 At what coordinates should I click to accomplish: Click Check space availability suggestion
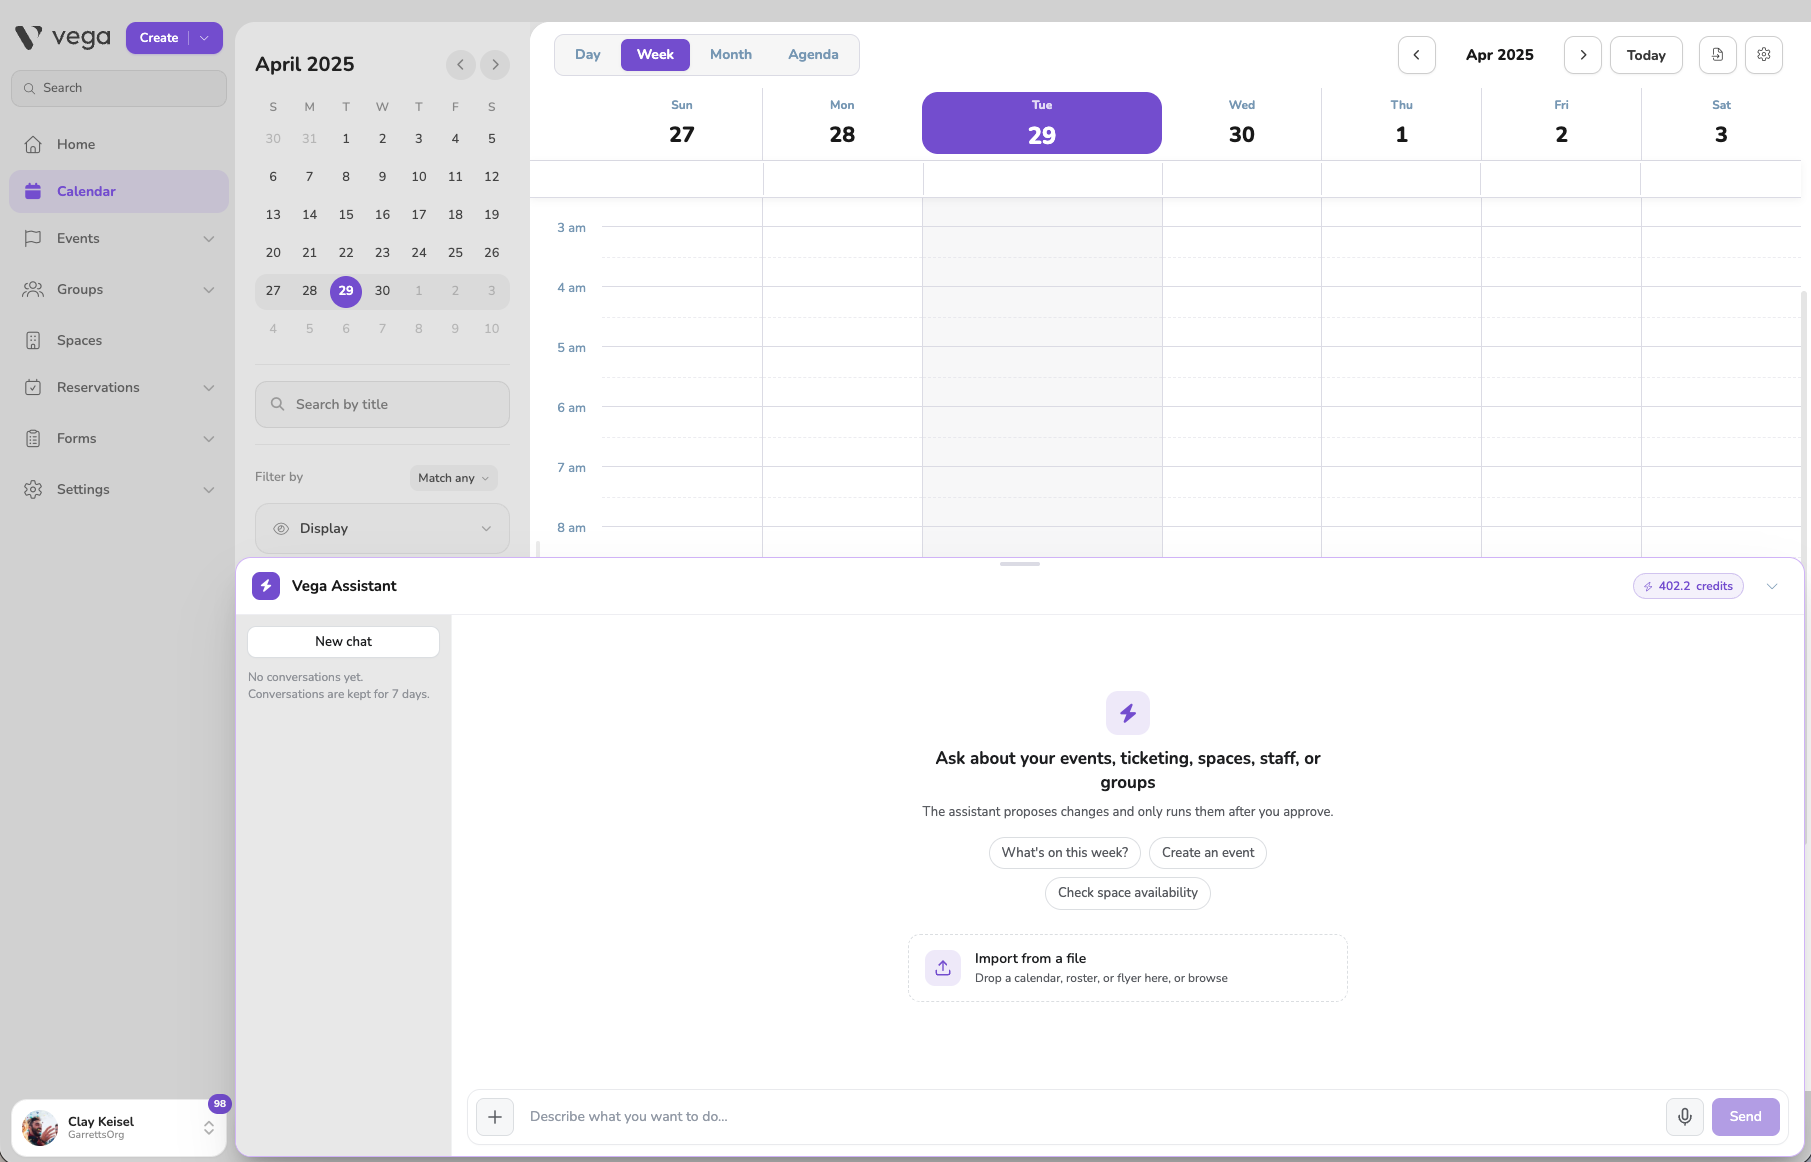click(x=1128, y=893)
